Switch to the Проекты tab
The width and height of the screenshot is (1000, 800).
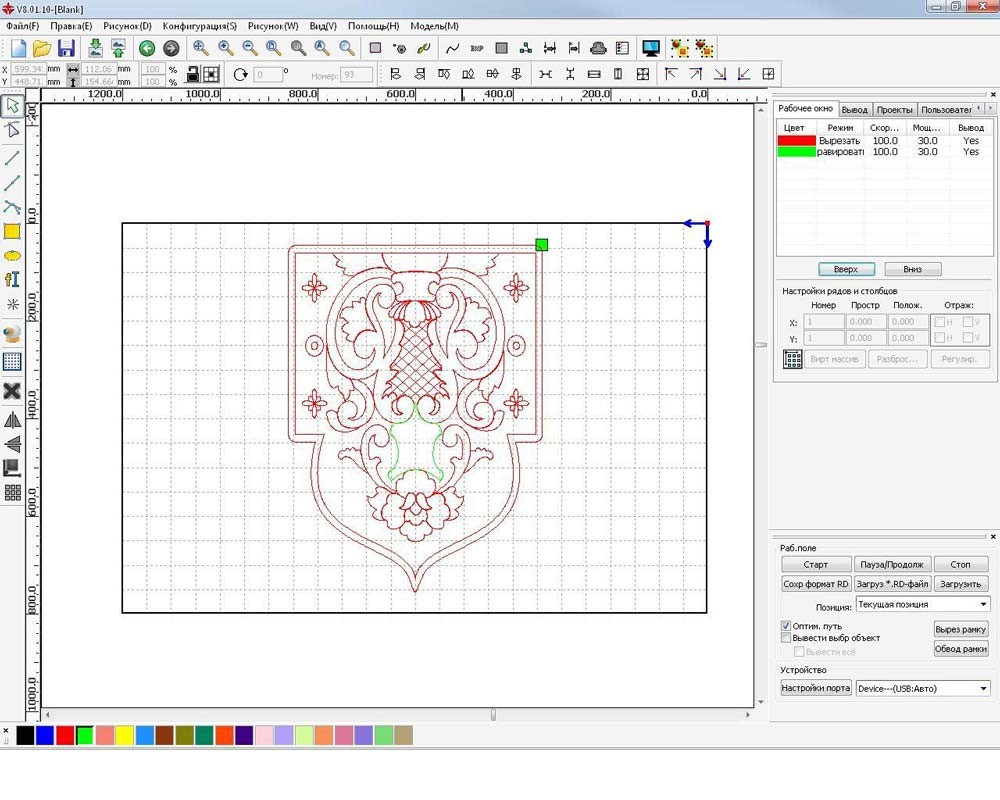pyautogui.click(x=894, y=110)
